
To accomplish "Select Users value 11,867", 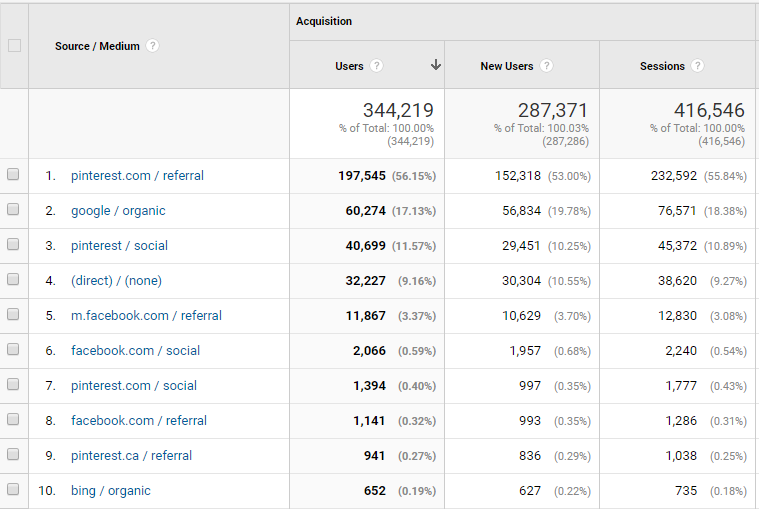I will coord(365,316).
